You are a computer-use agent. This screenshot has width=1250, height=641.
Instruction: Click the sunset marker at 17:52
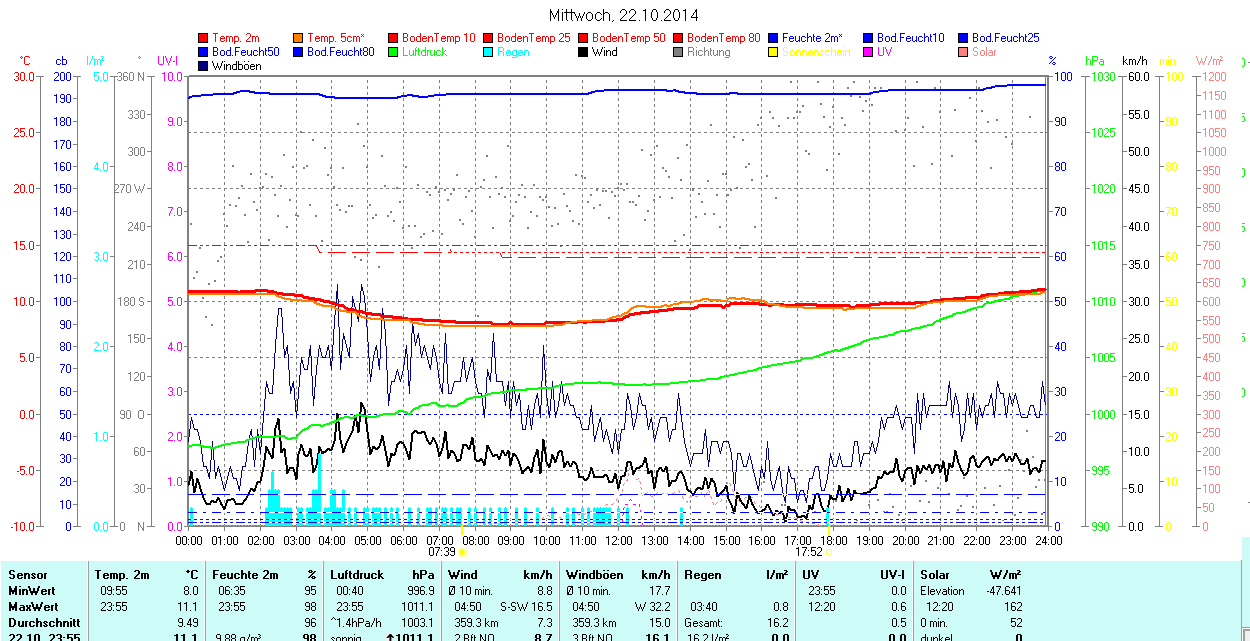pos(829,551)
